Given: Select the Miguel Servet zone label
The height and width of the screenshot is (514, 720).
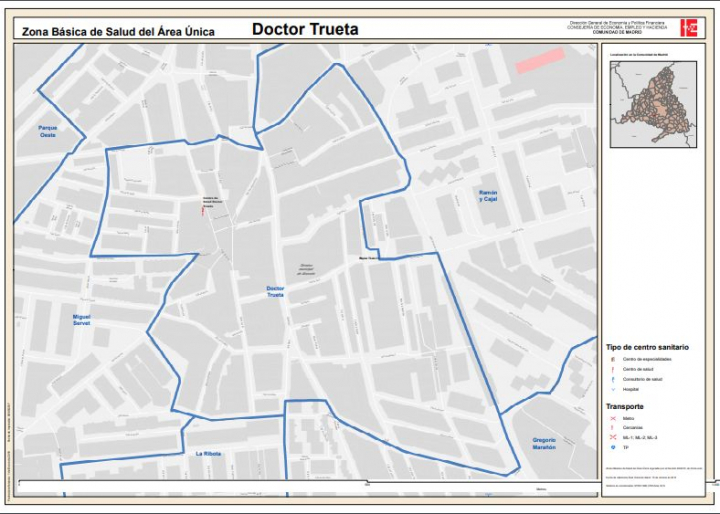Looking at the screenshot, I should [x=82, y=320].
